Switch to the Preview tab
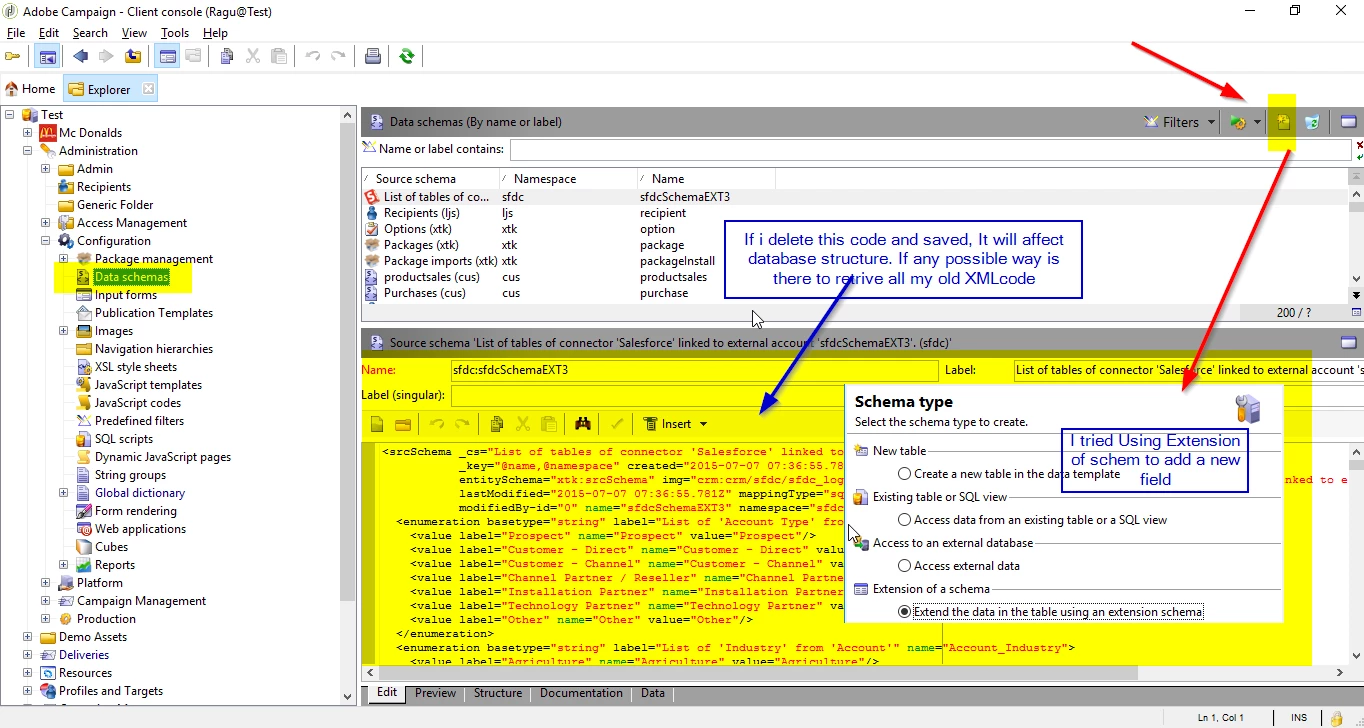The width and height of the screenshot is (1364, 728). click(x=435, y=693)
